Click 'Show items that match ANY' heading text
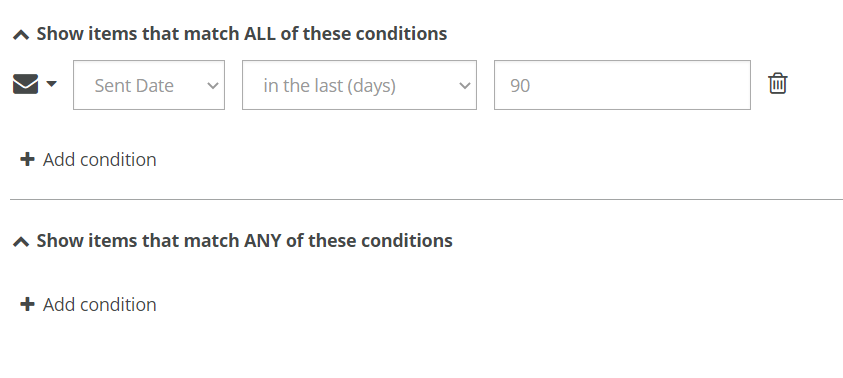843x378 pixels. (244, 240)
